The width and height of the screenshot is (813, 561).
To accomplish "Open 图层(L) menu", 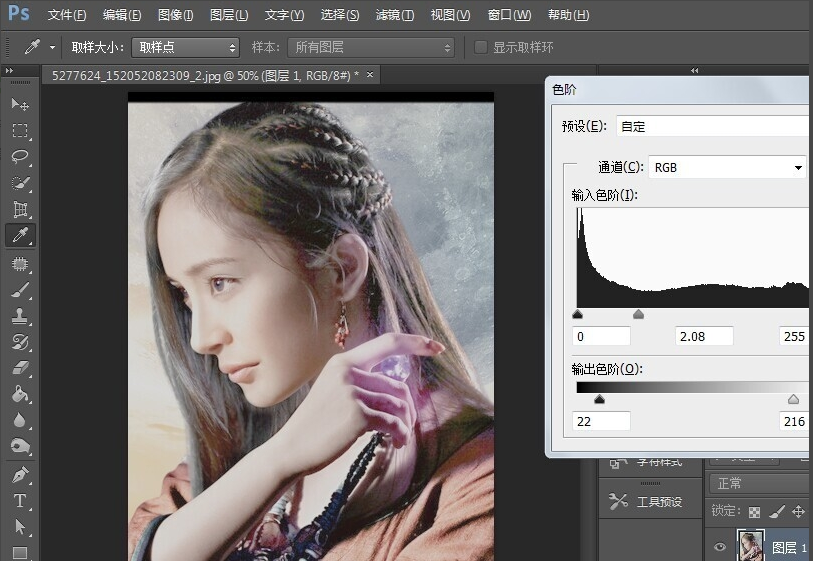I will click(x=229, y=15).
